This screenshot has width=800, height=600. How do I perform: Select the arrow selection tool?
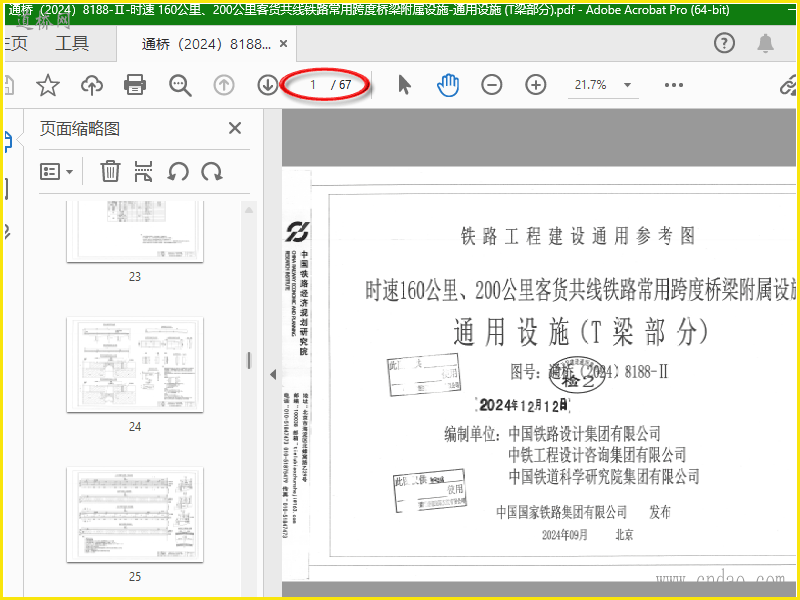[x=404, y=85]
